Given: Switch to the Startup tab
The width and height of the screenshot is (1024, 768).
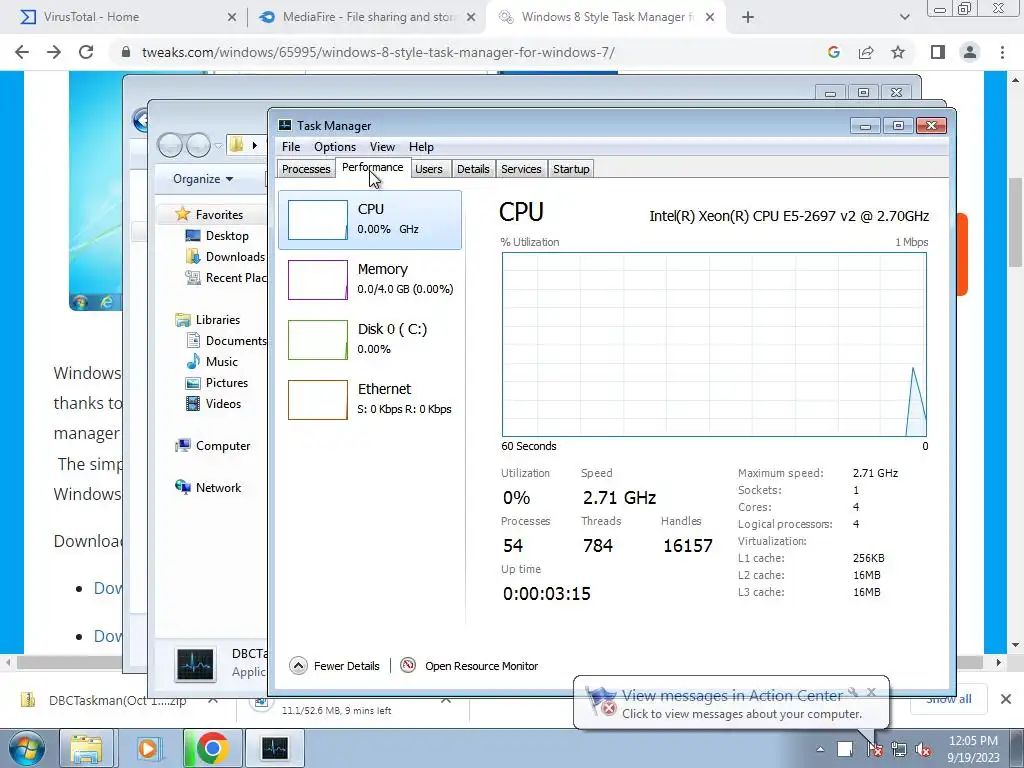Looking at the screenshot, I should coord(571,169).
